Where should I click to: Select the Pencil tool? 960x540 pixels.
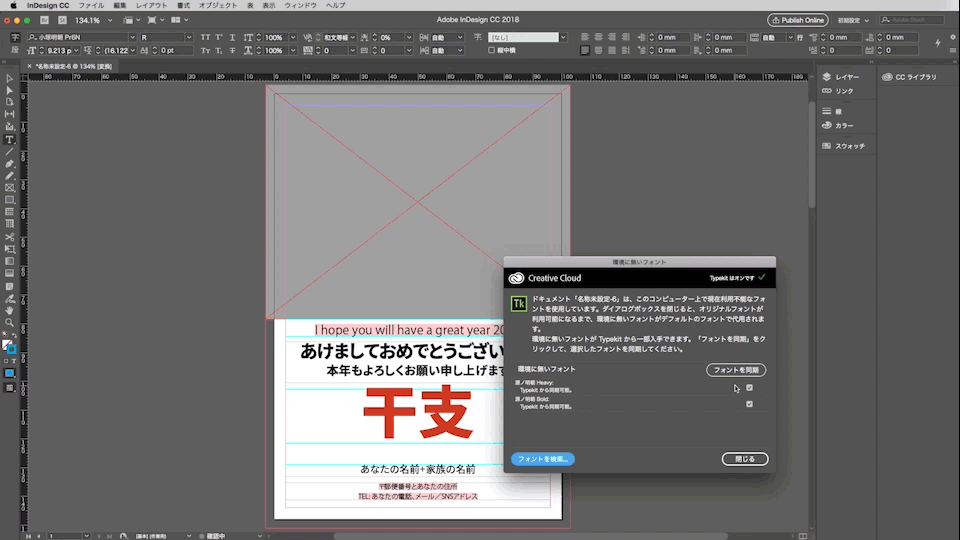pos(9,176)
